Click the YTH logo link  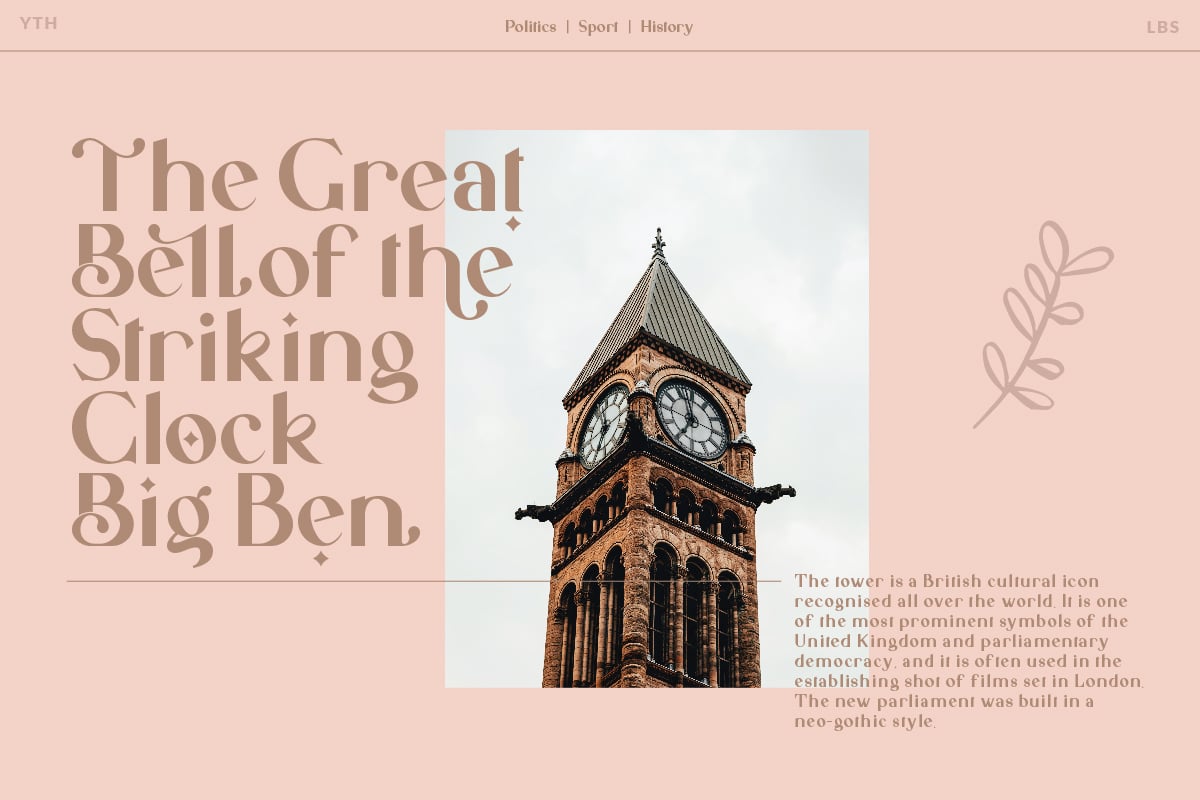pyautogui.click(x=39, y=24)
